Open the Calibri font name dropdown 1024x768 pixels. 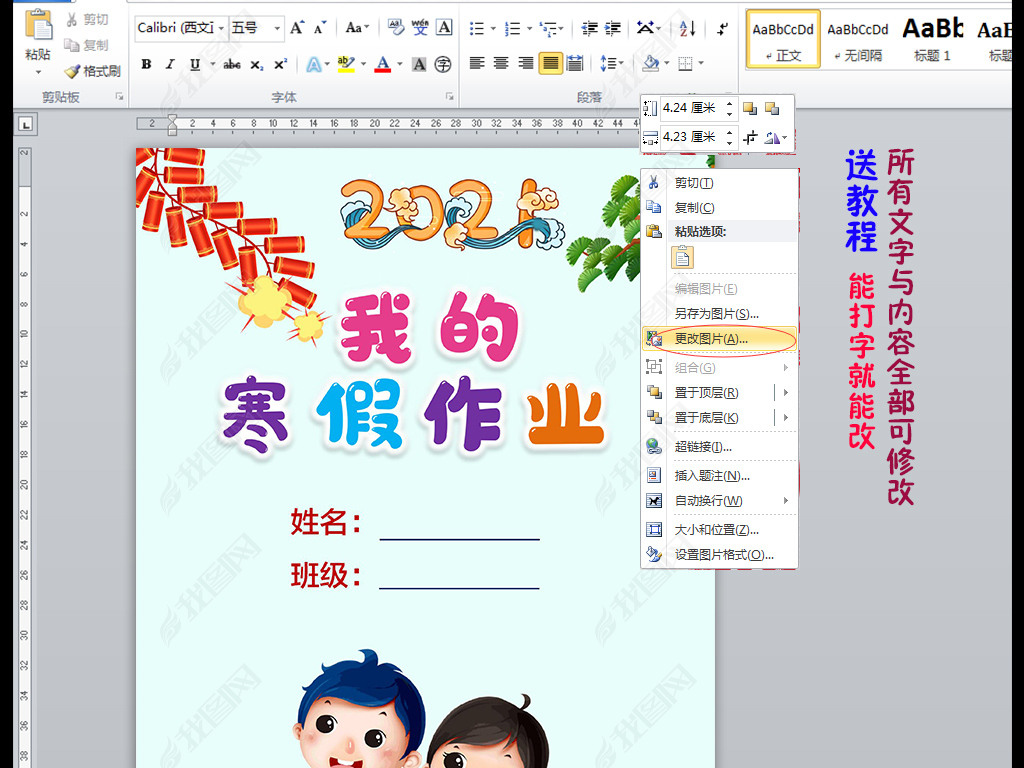click(x=221, y=28)
